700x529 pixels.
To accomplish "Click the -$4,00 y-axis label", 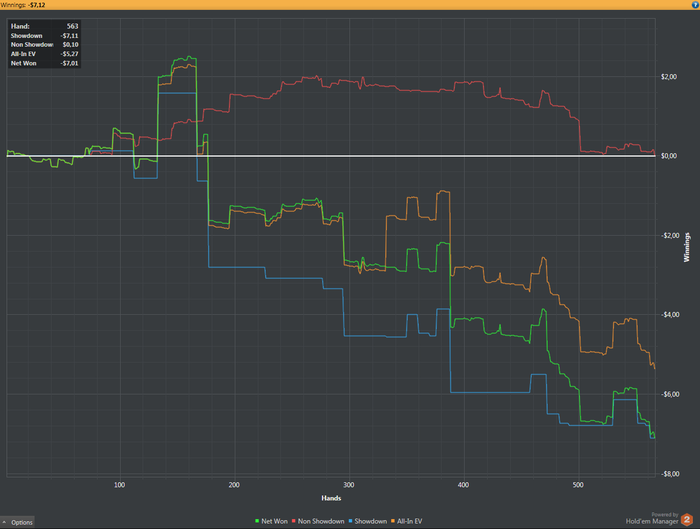I will [670, 315].
